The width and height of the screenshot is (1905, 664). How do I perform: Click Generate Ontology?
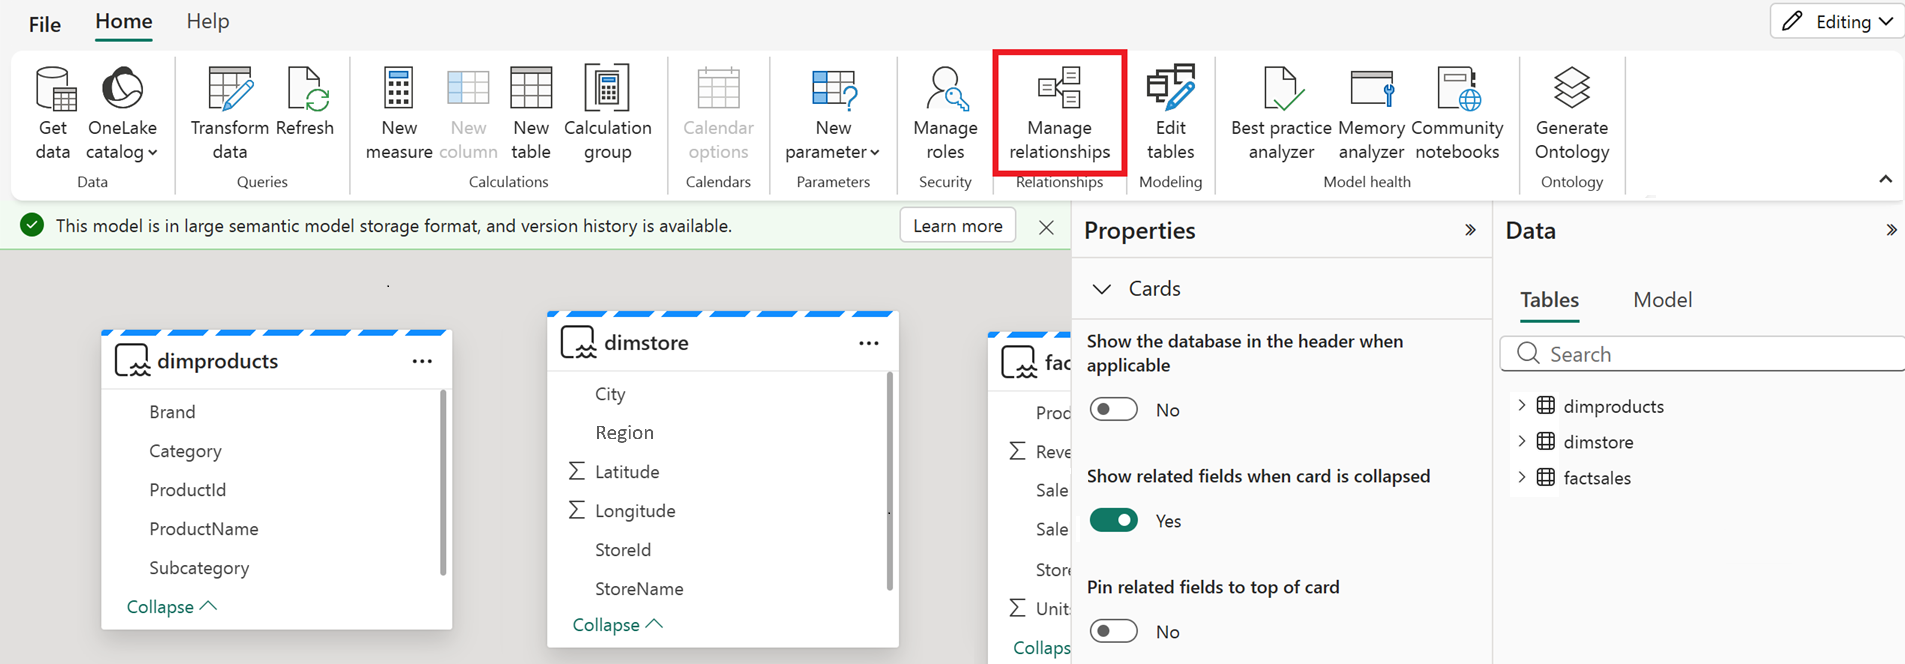(1572, 113)
